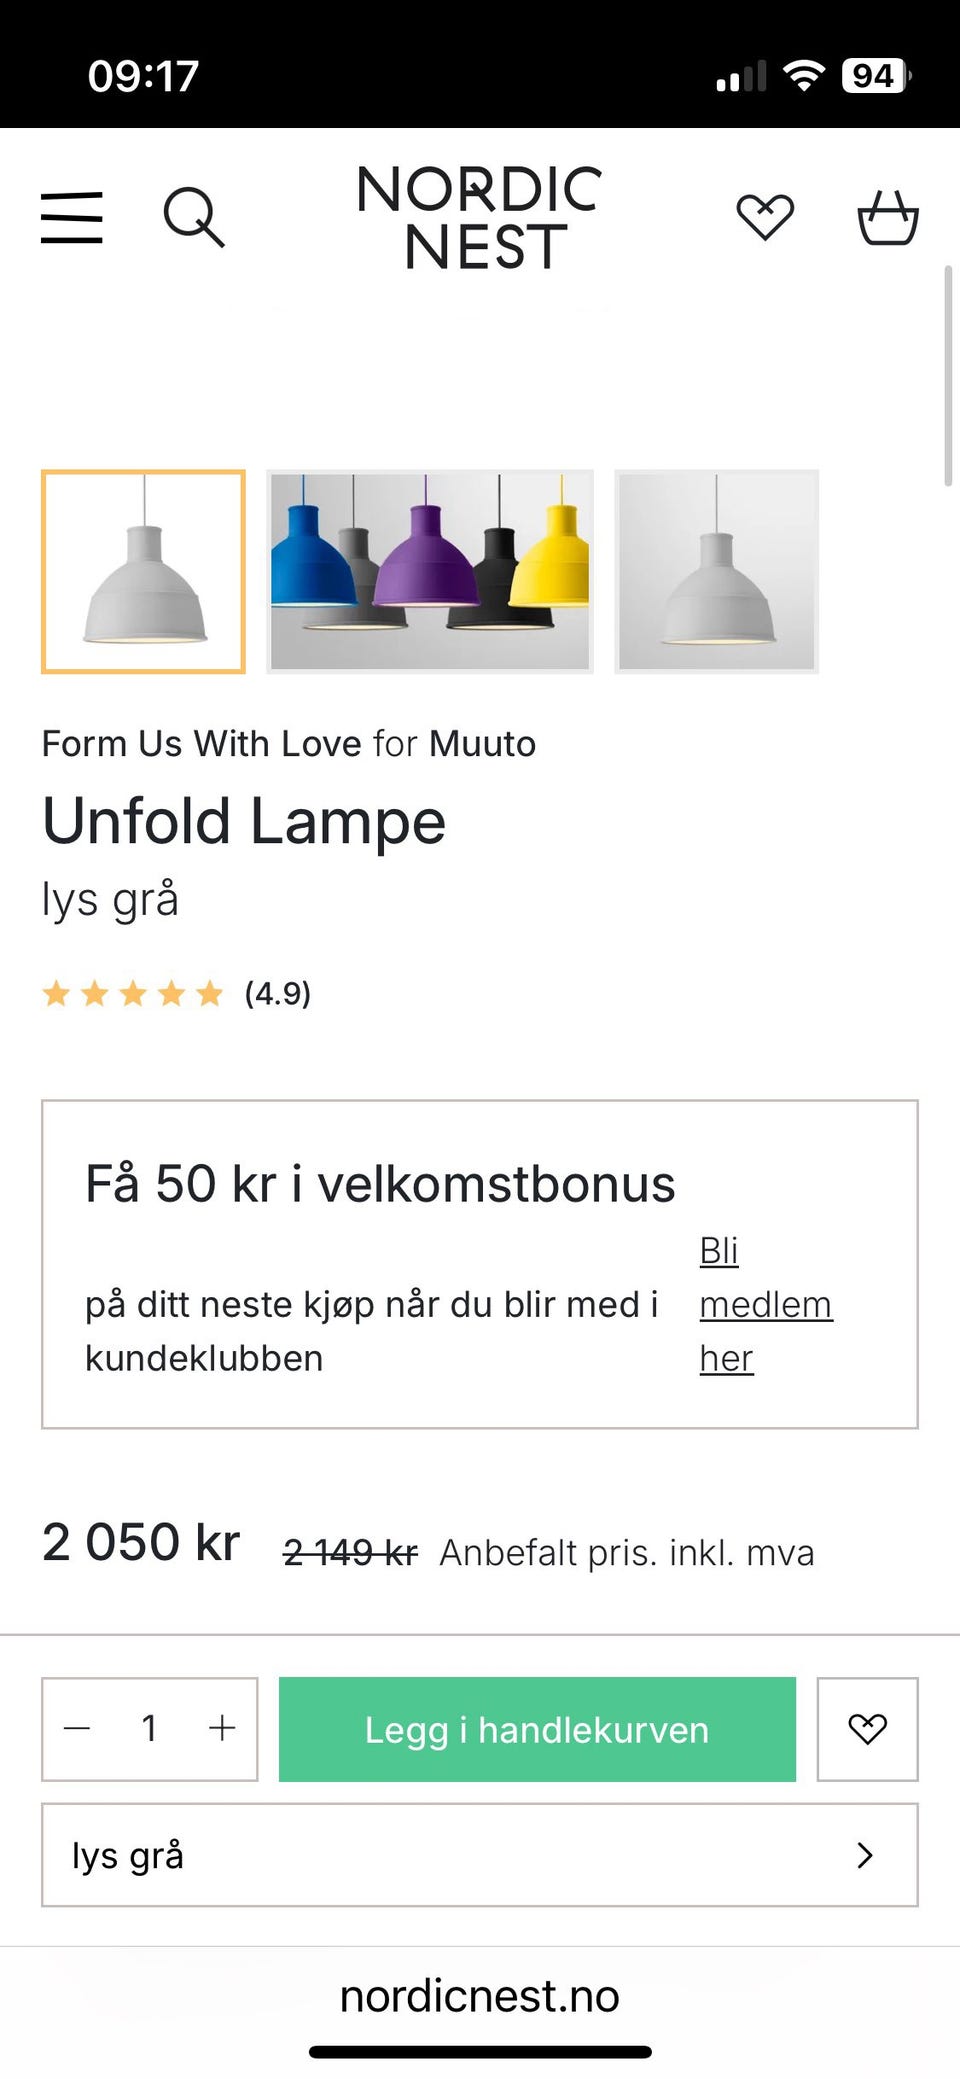
Task: Expand the lys grå color selector
Action: 480,1856
